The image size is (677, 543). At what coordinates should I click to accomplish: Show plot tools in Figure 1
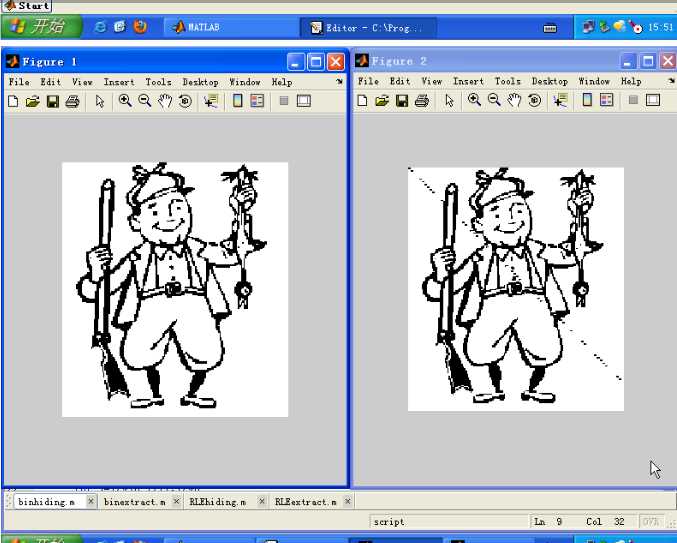pyautogui.click(x=304, y=101)
